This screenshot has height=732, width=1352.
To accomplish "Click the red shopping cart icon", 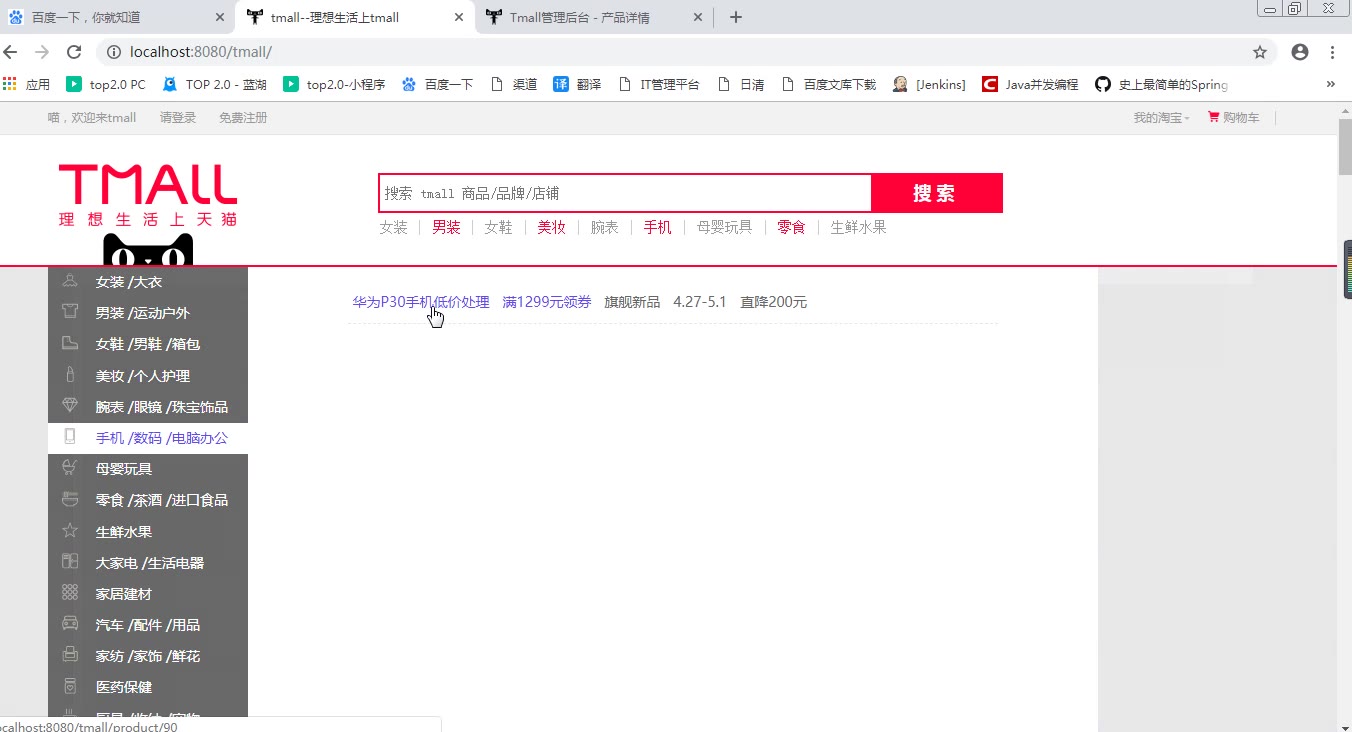I will [x=1214, y=117].
